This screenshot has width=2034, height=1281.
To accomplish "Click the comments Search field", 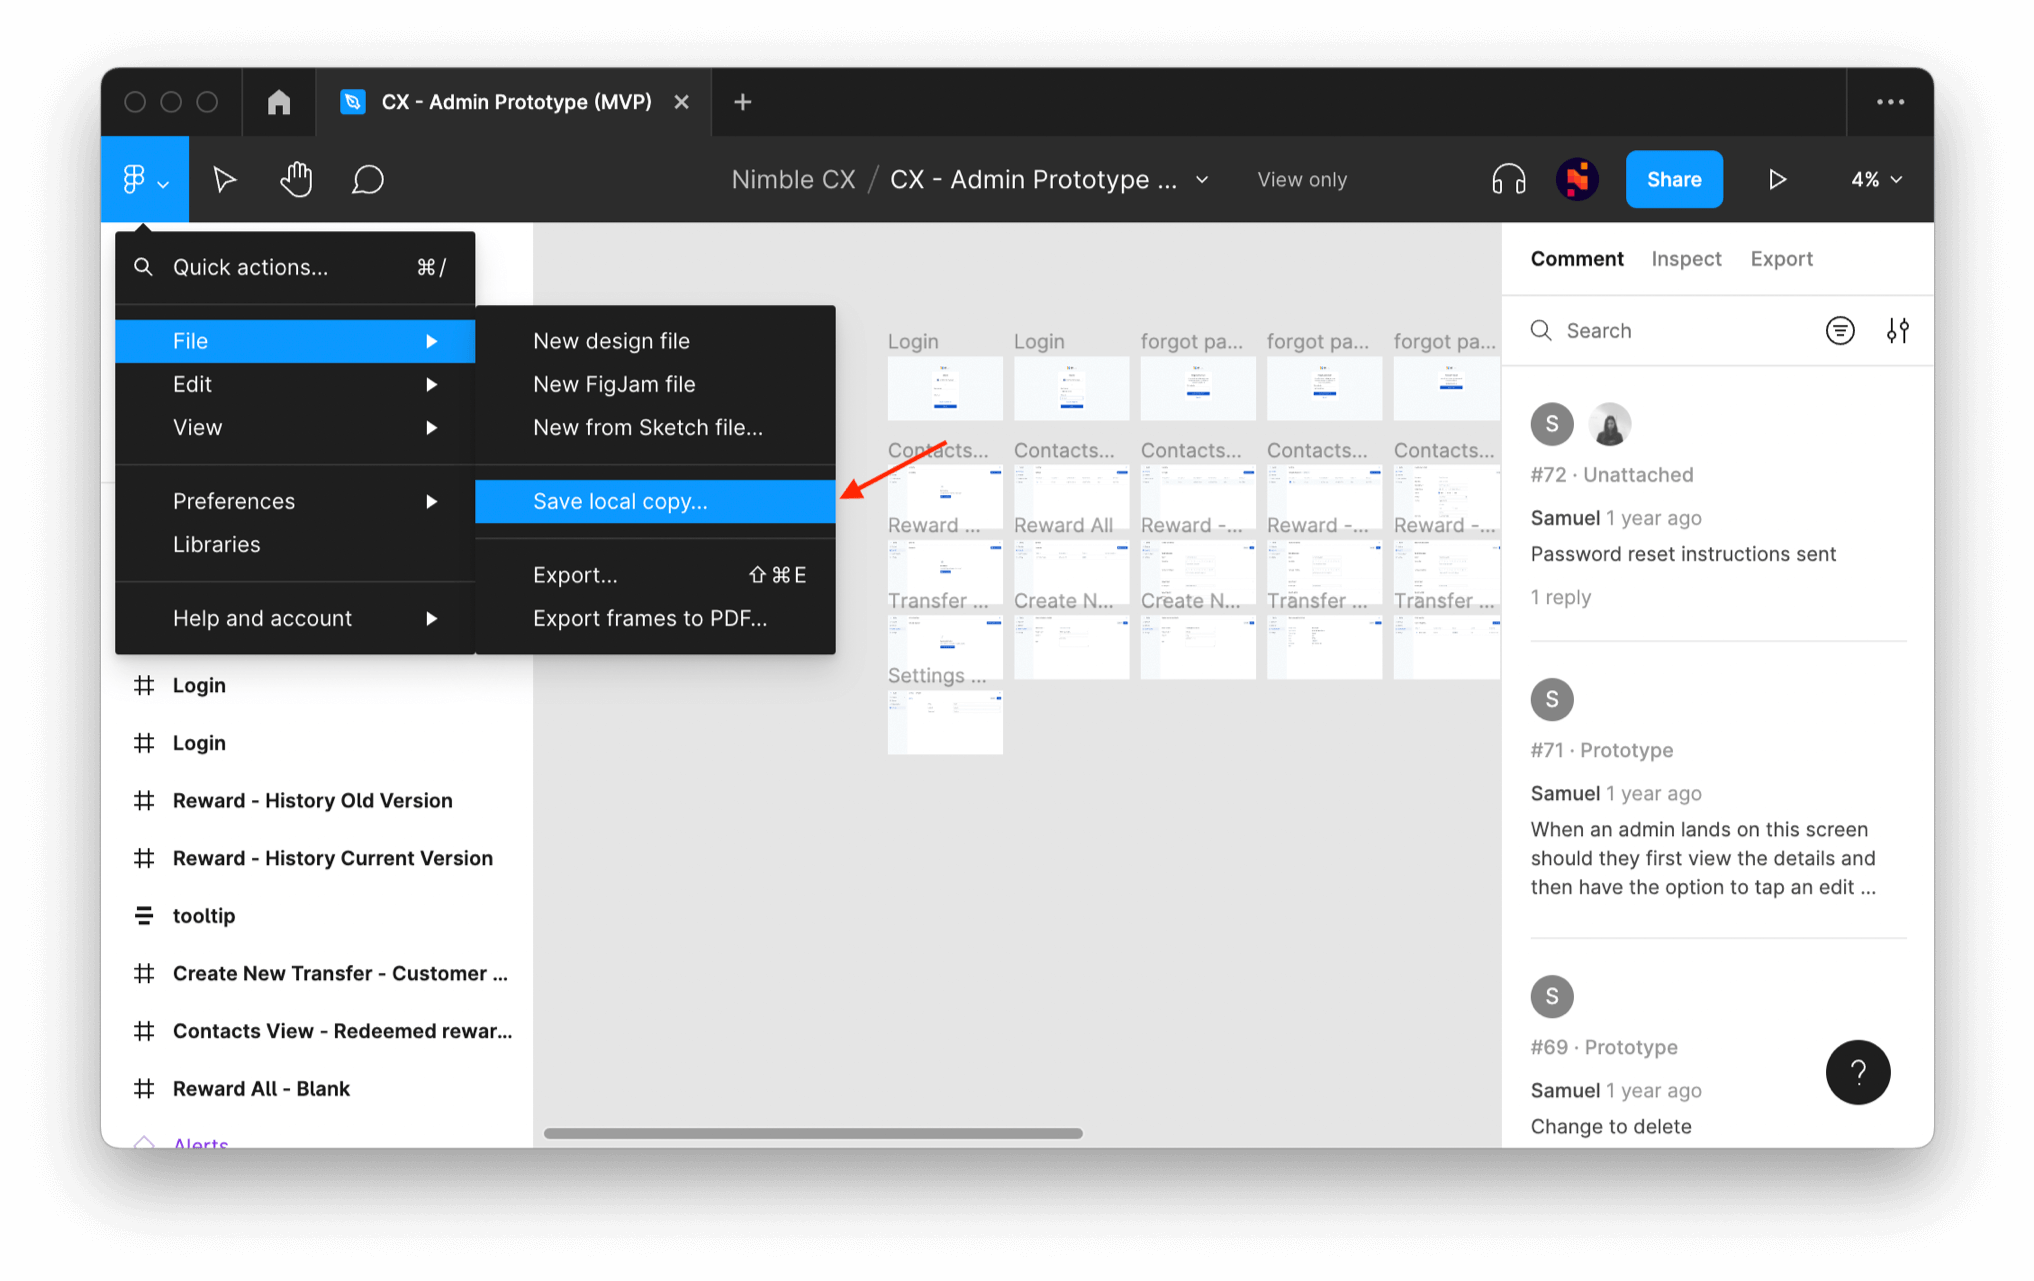I will click(x=1680, y=331).
